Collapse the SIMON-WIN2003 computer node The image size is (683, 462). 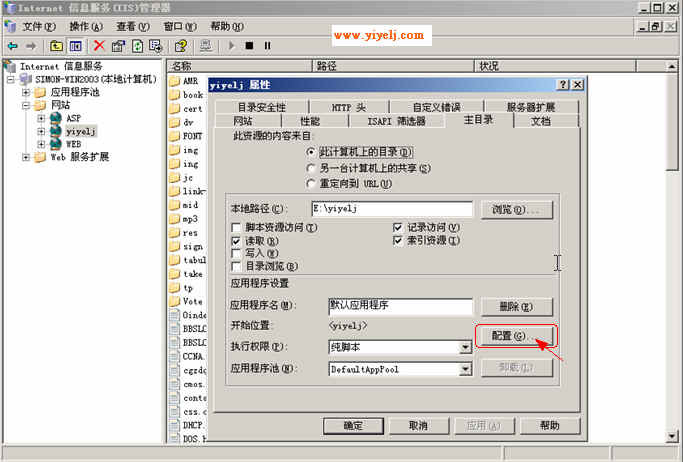coord(11,79)
